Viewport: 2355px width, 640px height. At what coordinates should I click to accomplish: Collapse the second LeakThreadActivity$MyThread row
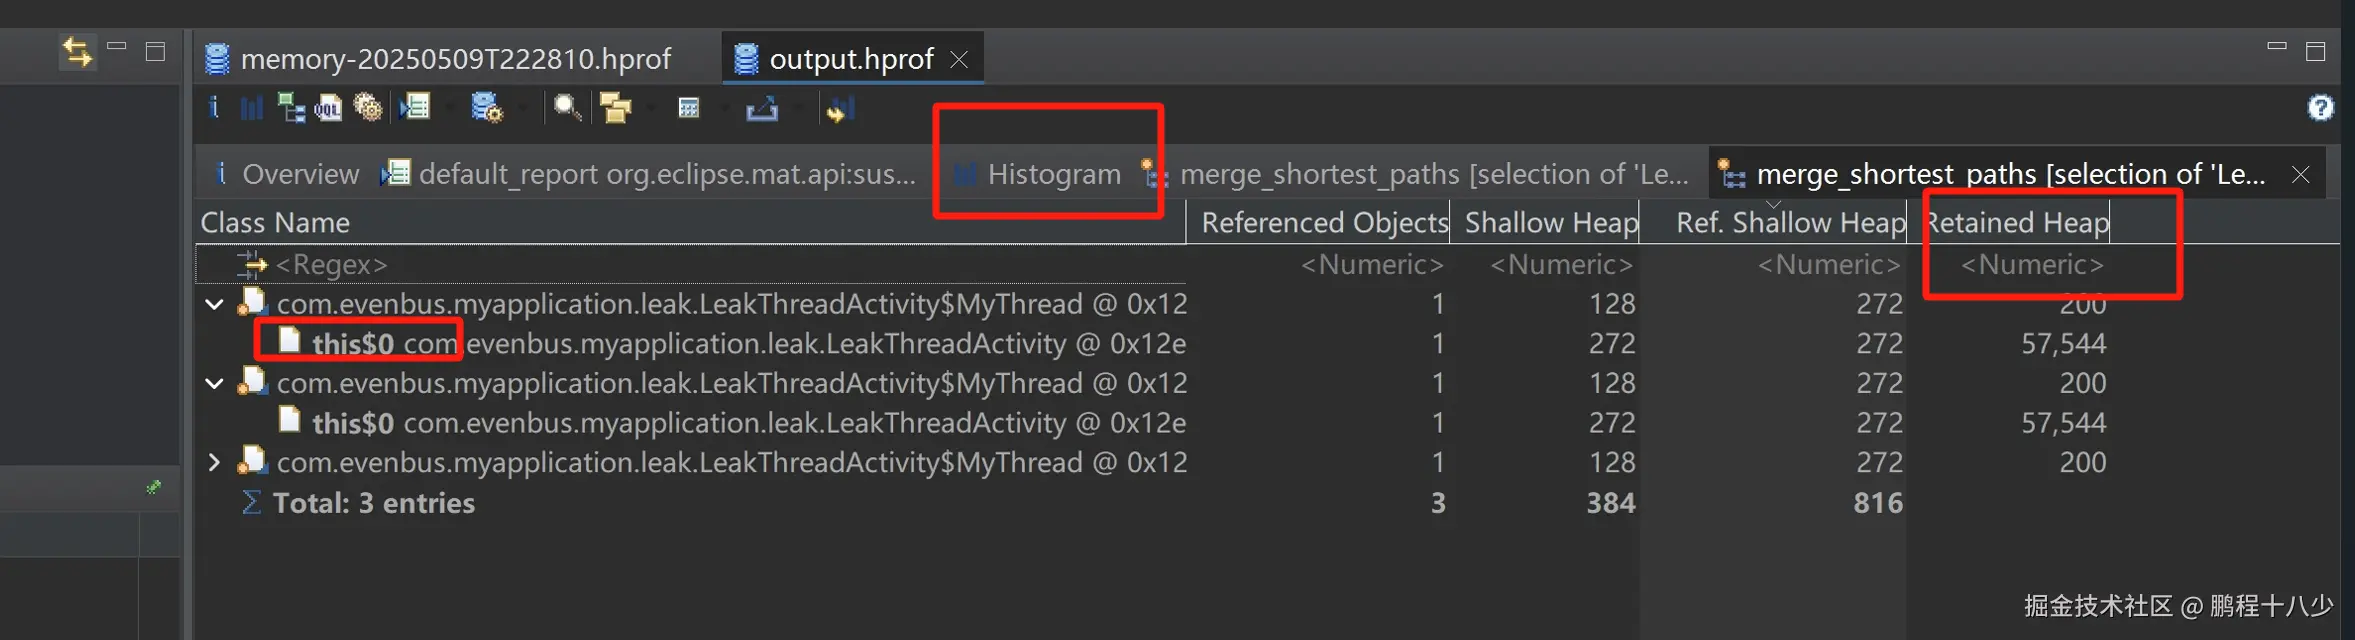(x=214, y=383)
